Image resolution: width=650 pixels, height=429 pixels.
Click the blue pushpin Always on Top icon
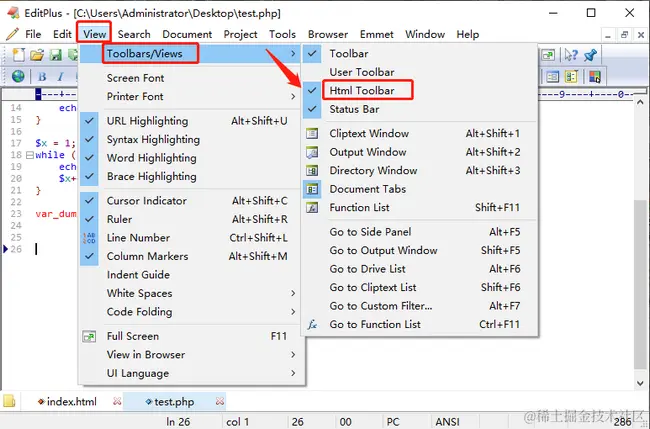(x=590, y=55)
